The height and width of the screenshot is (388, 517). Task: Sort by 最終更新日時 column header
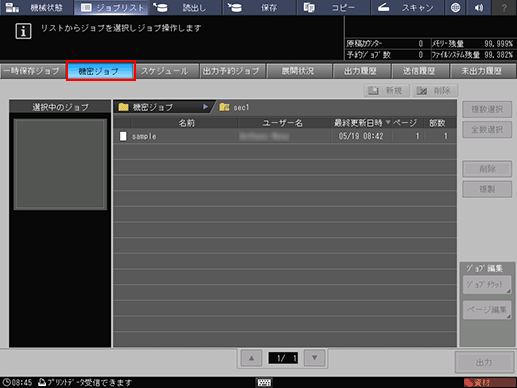(x=362, y=123)
